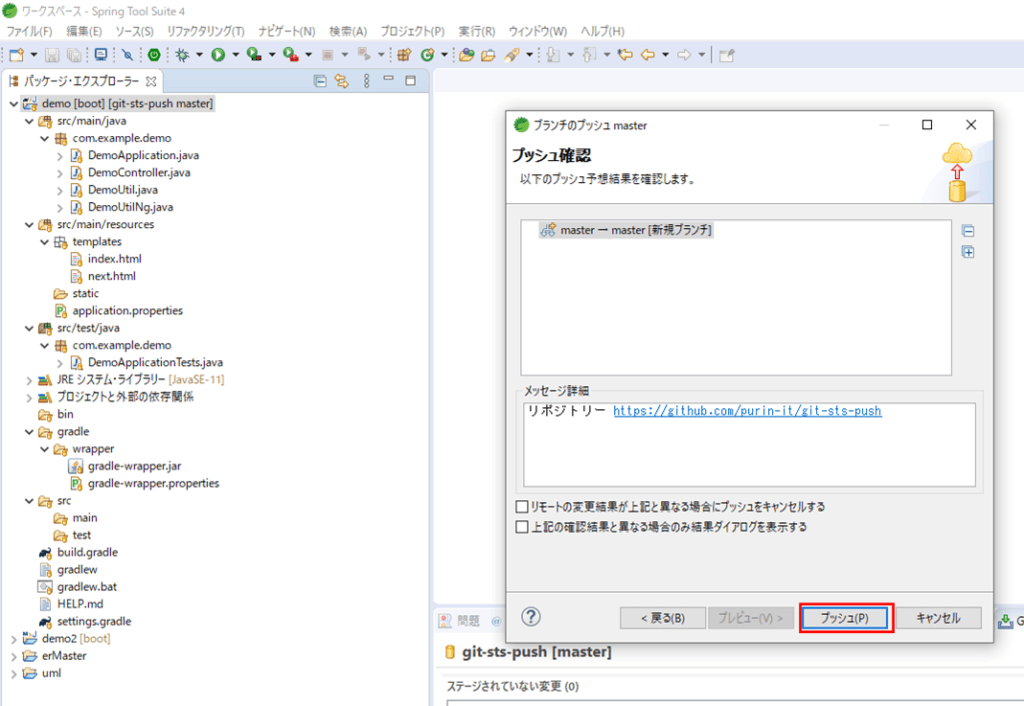This screenshot has width=1024, height=706.
Task: Click the キャンセル button
Action: coord(938,618)
